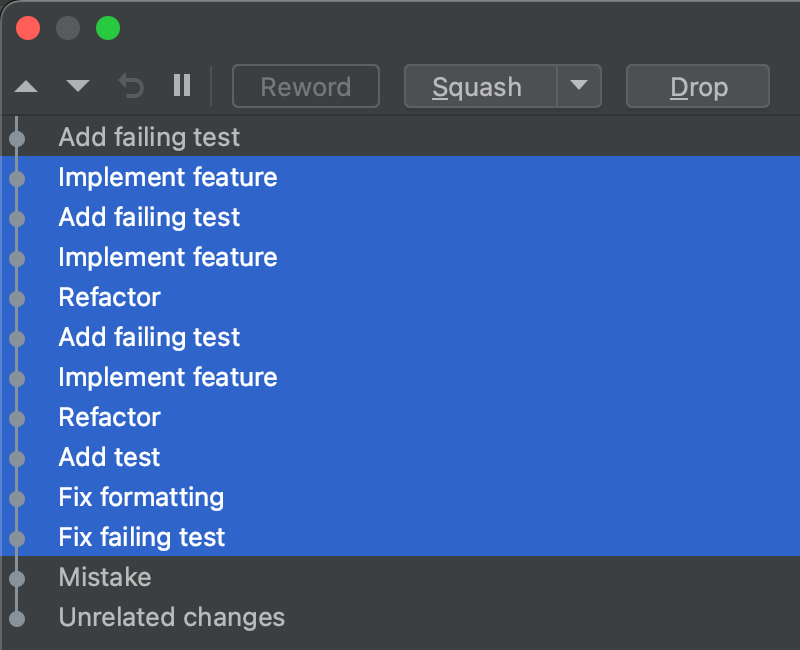Click the commit node dot beside Unrelated changes

point(17,618)
